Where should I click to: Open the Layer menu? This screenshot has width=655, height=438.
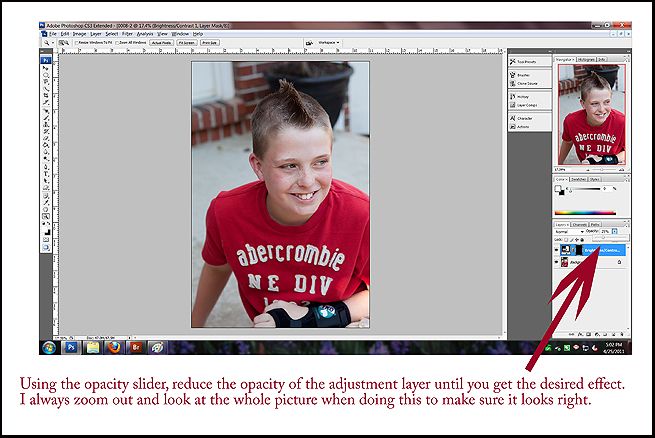[x=96, y=34]
